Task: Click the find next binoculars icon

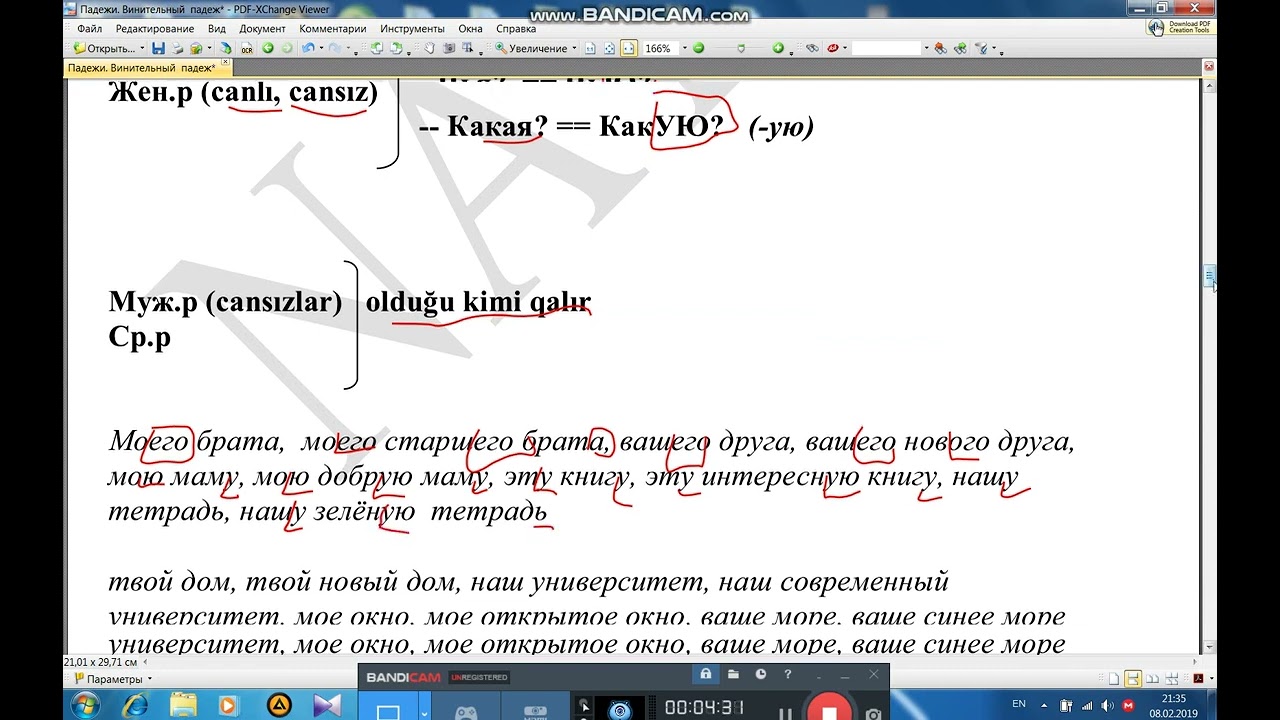Action: (x=961, y=48)
